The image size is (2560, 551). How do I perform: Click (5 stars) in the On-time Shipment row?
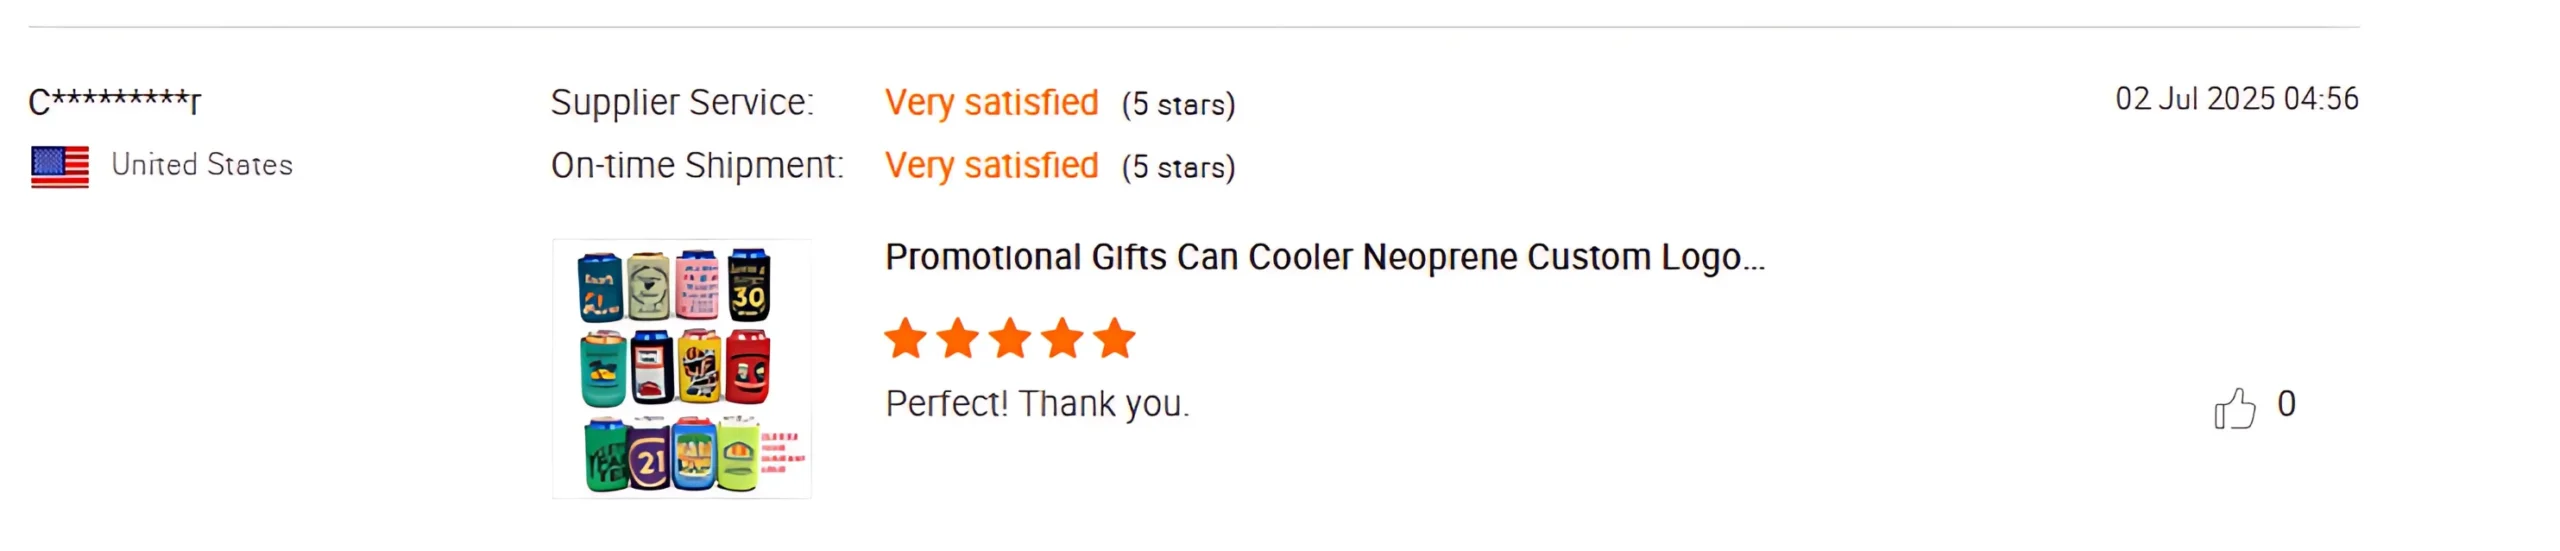click(1178, 167)
